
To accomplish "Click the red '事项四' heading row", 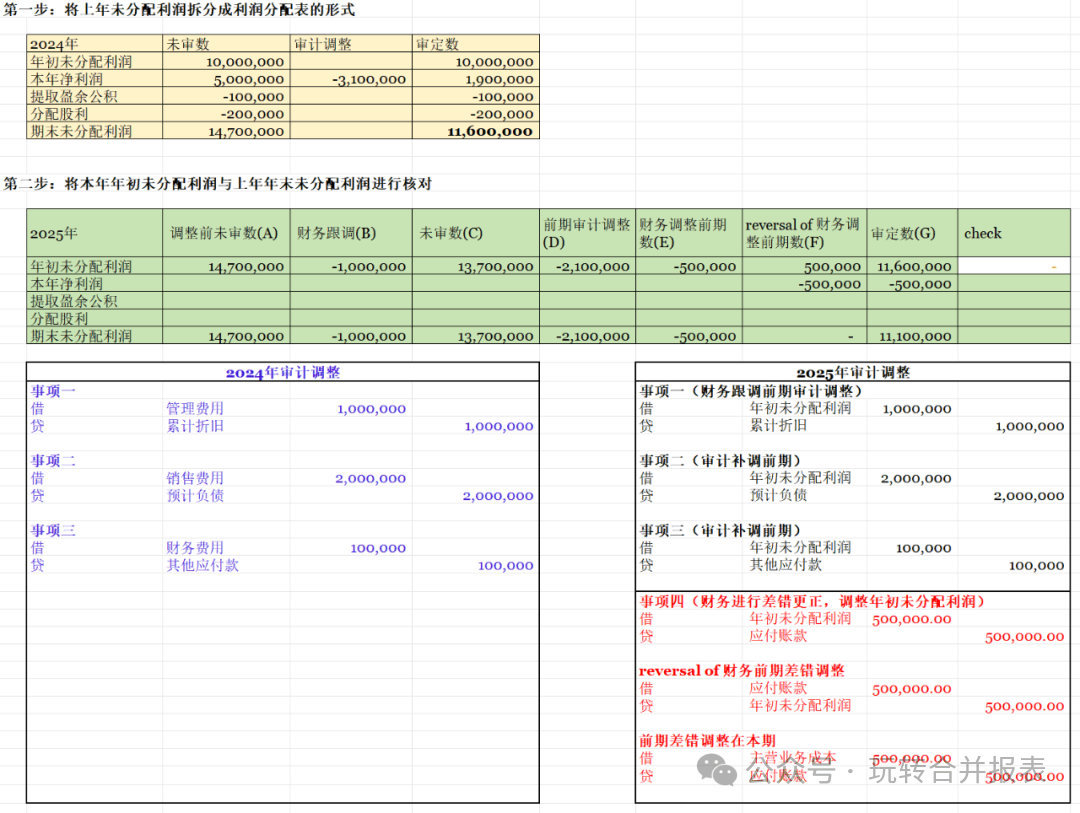I will tap(812, 601).
